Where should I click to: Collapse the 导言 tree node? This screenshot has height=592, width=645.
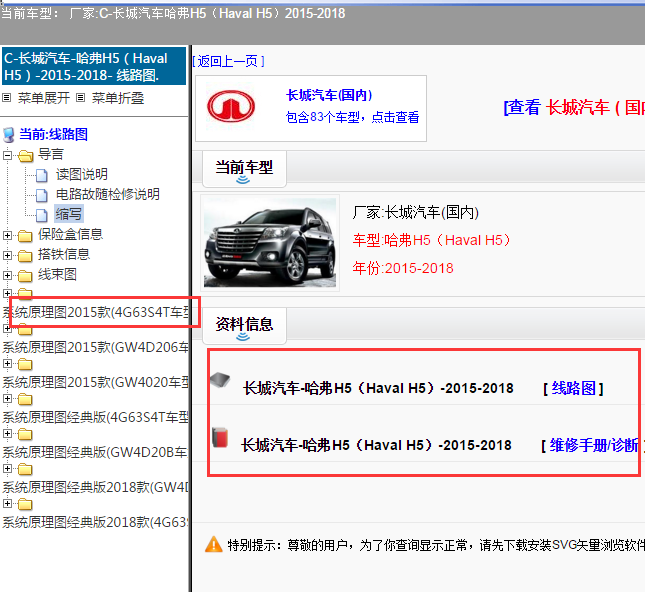pos(7,156)
